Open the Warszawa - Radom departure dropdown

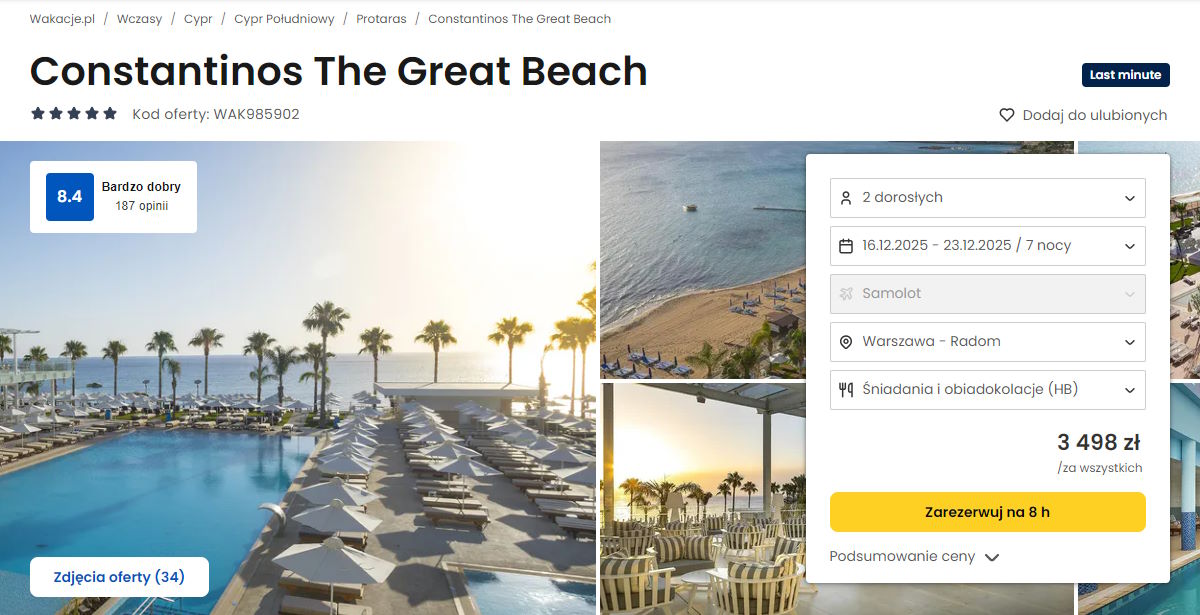pos(987,342)
